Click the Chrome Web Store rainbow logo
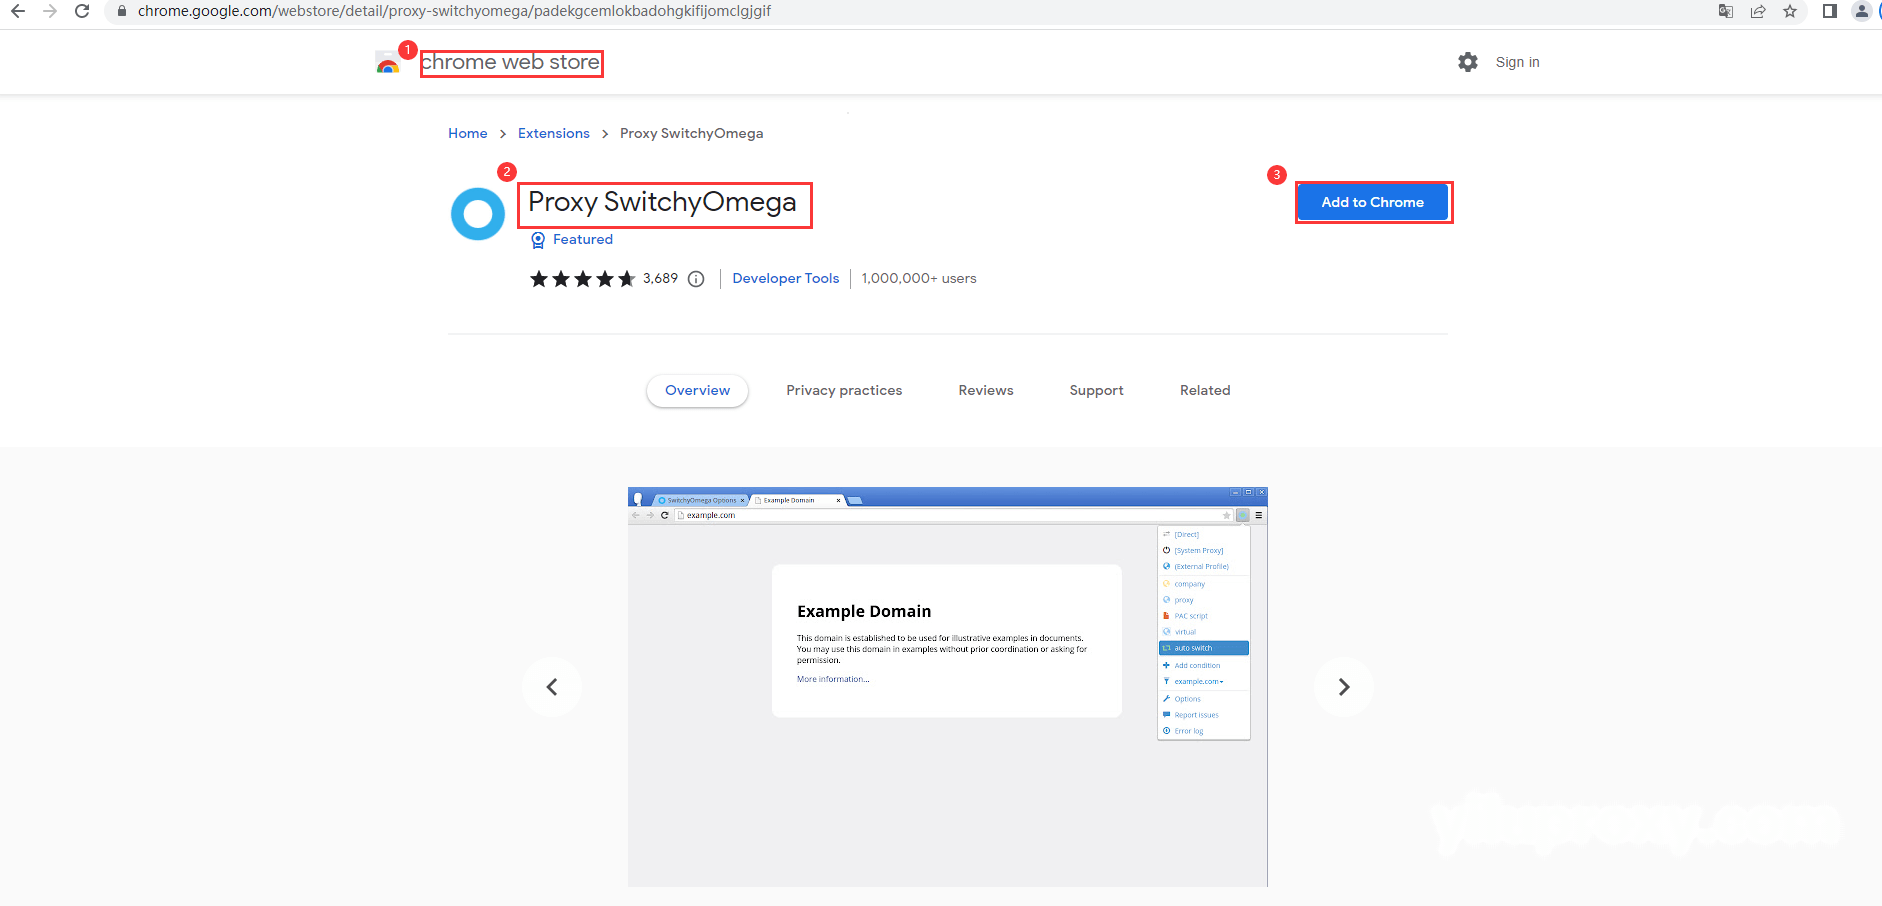The height and width of the screenshot is (906, 1882). 387,63
